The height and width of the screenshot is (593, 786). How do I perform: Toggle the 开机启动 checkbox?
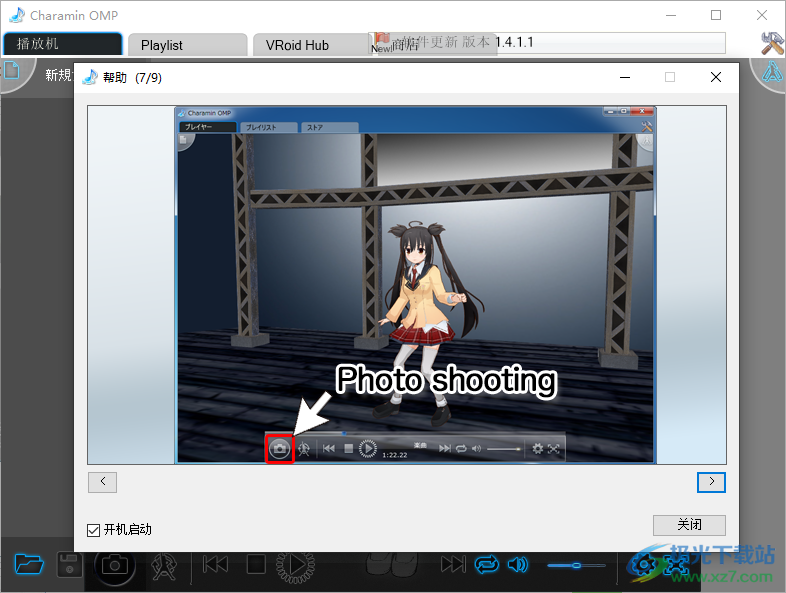[x=93, y=530]
